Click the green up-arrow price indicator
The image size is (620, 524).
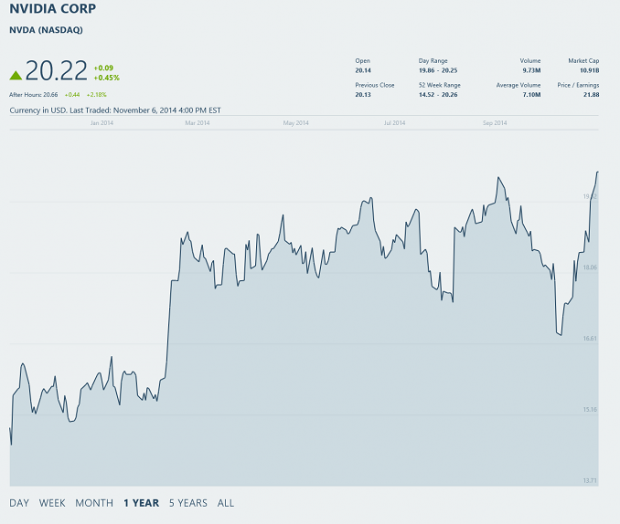[x=15, y=75]
